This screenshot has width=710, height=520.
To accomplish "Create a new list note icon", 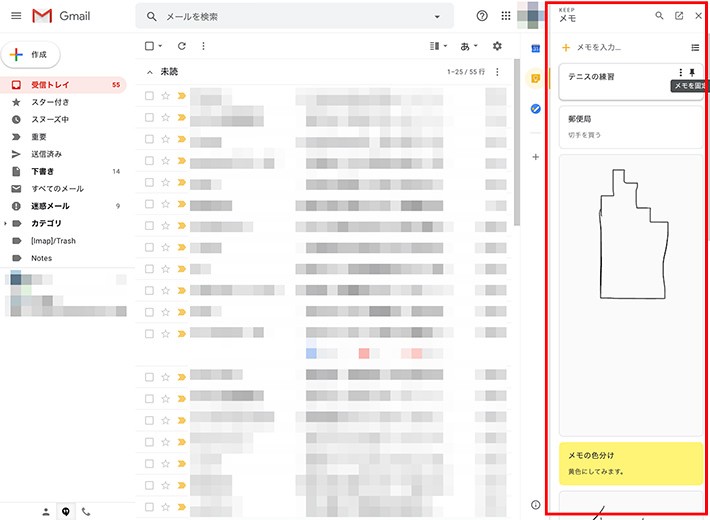I will 695,47.
